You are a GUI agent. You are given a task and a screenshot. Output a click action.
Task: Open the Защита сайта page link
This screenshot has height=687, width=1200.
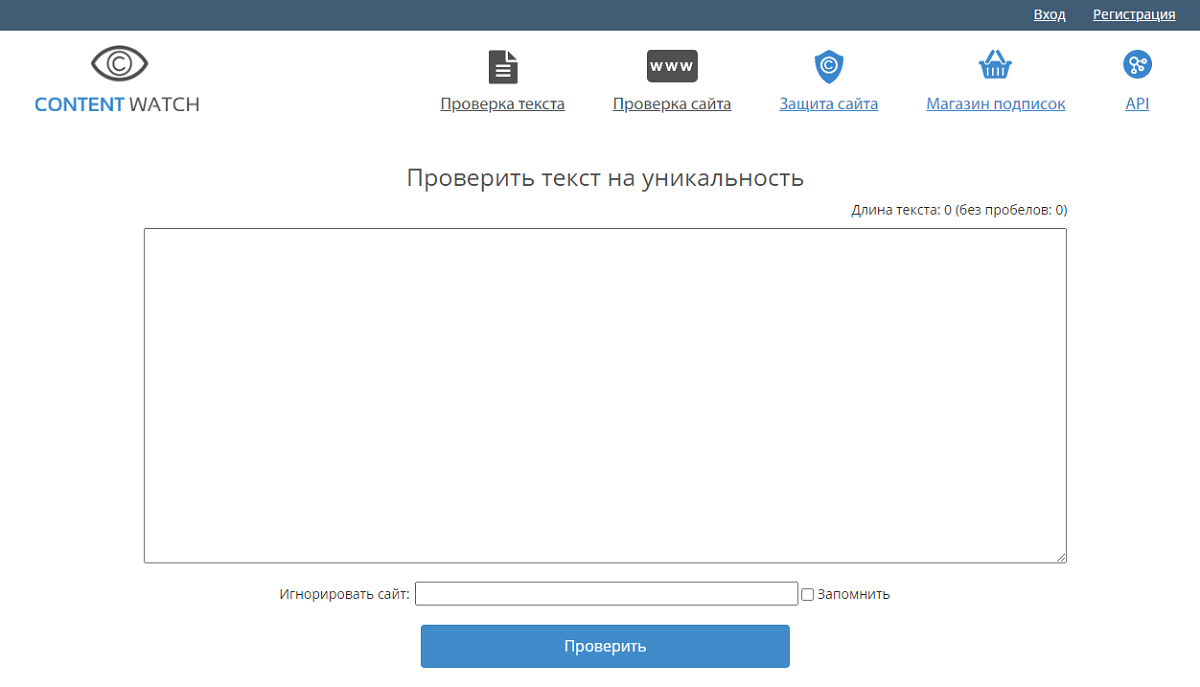click(x=828, y=104)
